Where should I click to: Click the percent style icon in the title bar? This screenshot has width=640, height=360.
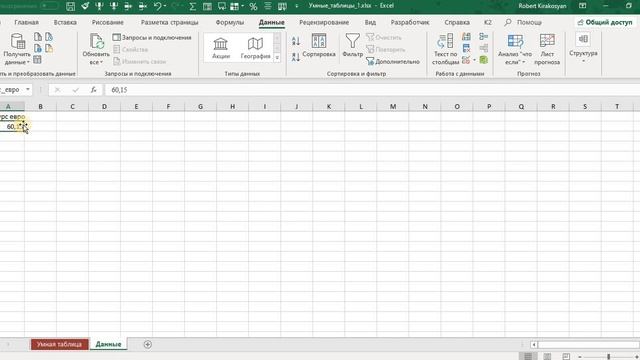253,6
